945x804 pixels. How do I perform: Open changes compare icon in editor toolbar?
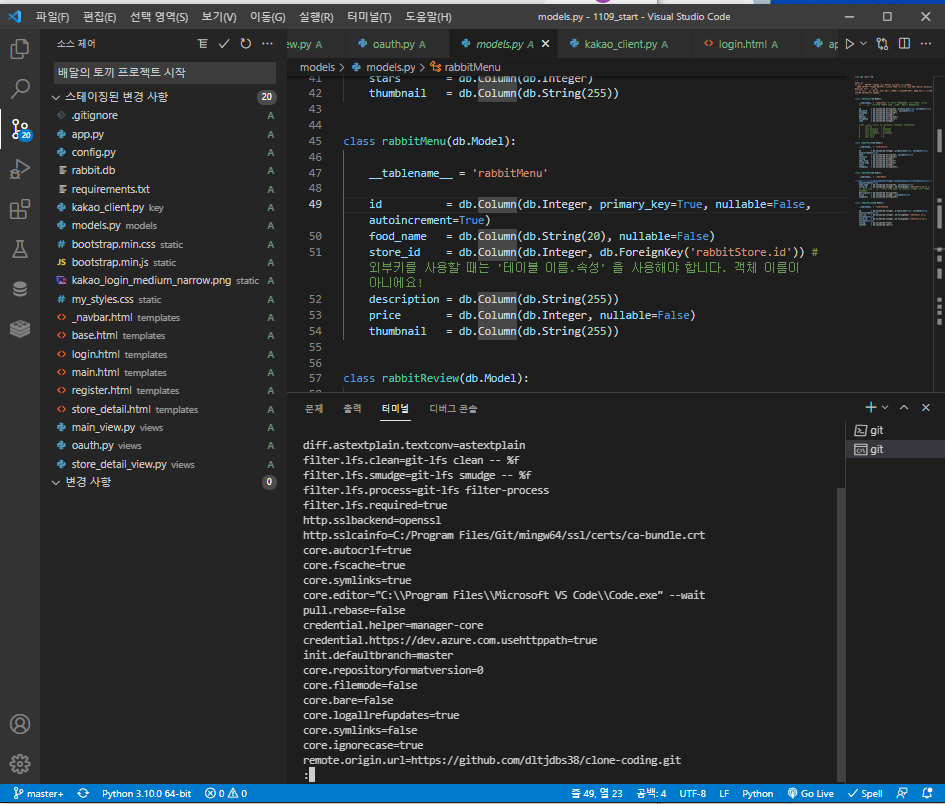click(x=882, y=43)
